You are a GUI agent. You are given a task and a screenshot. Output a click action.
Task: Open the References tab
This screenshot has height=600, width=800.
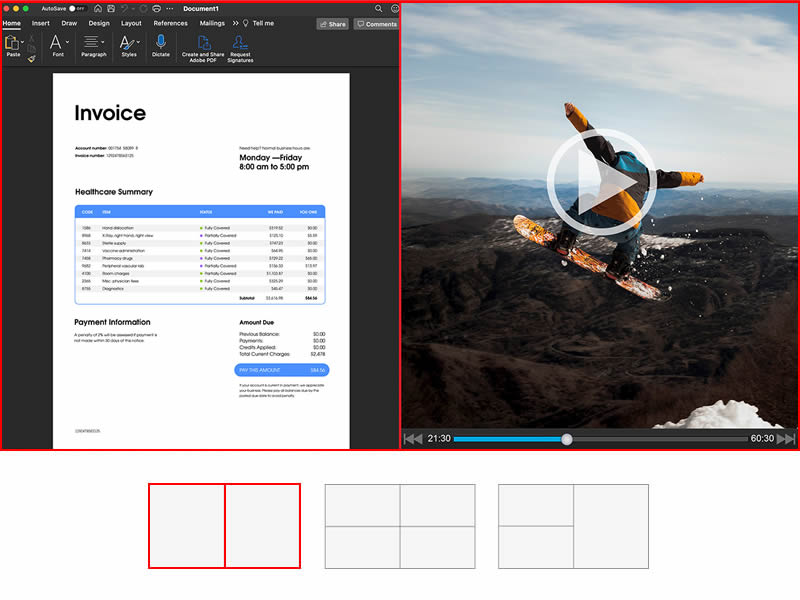[170, 23]
